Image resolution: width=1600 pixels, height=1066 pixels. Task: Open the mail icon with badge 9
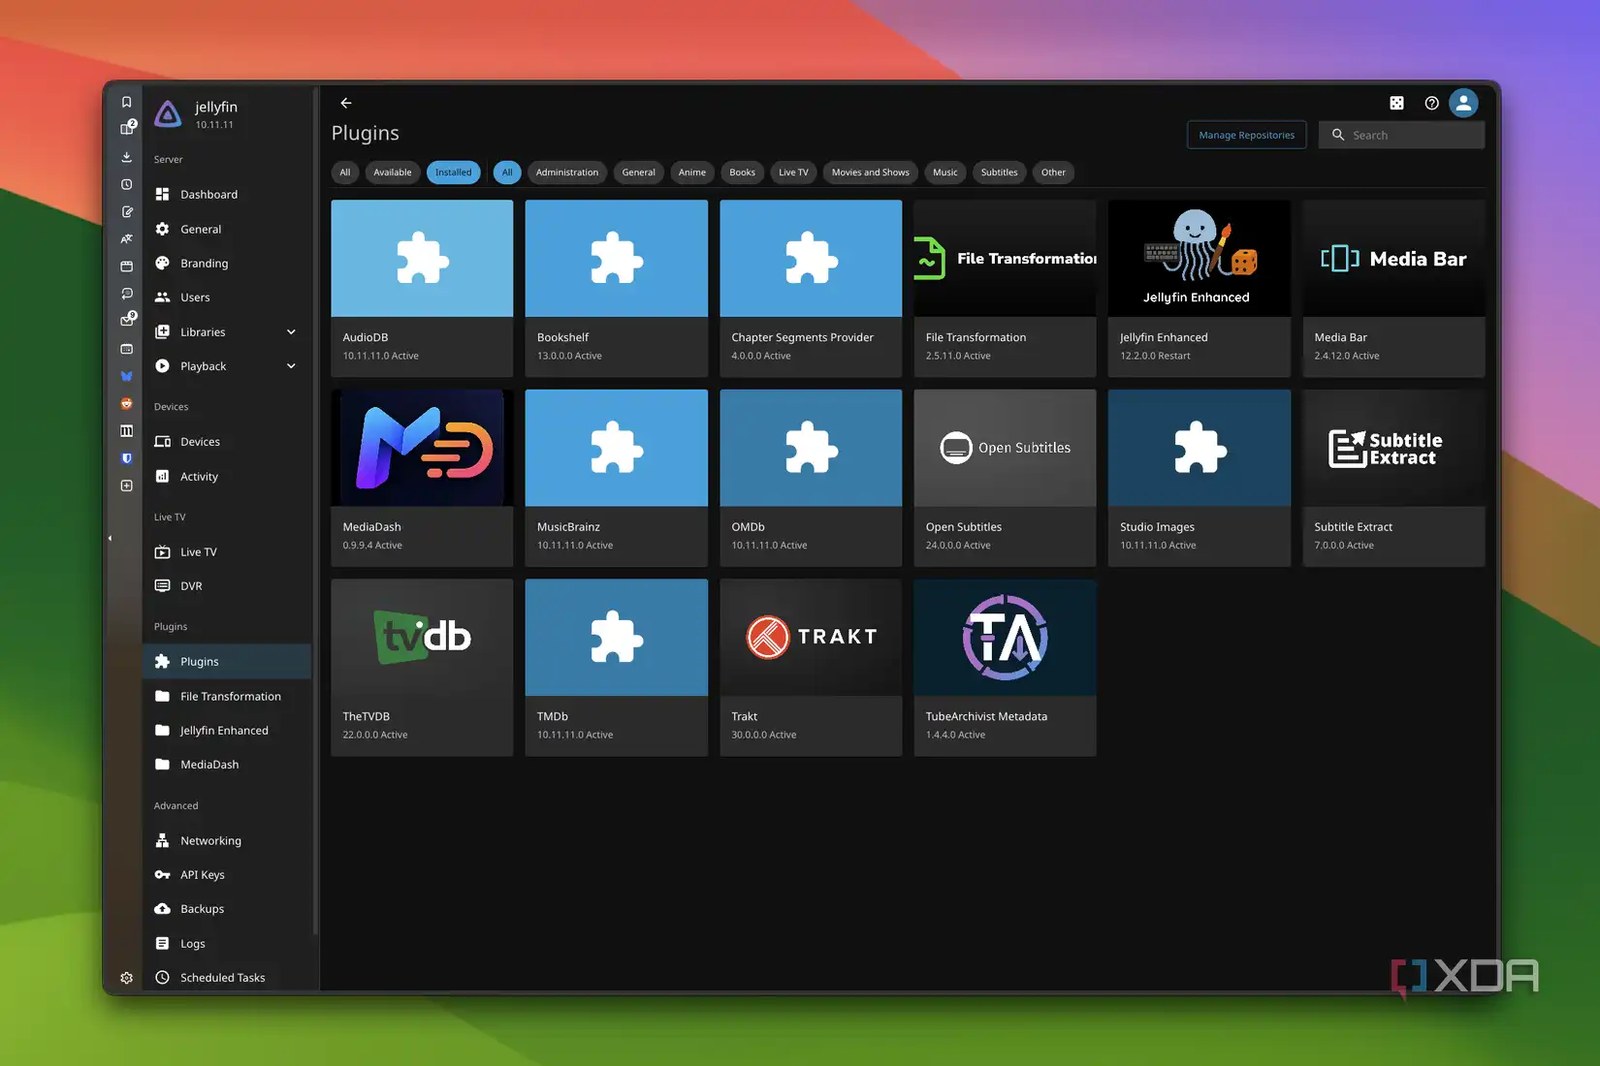tap(127, 319)
